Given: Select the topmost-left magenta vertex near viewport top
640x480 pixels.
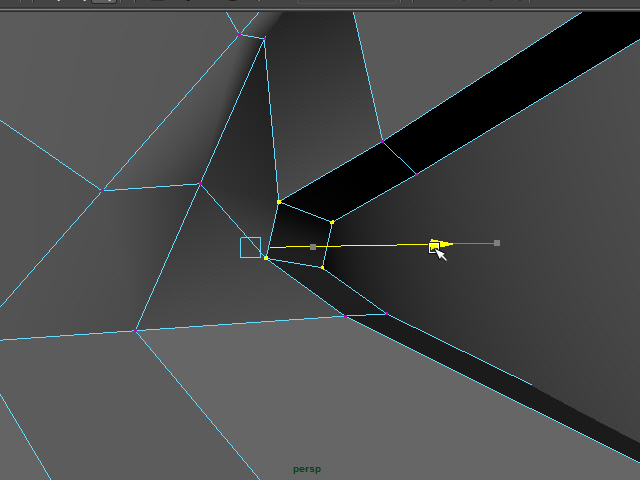Looking at the screenshot, I should click(239, 35).
